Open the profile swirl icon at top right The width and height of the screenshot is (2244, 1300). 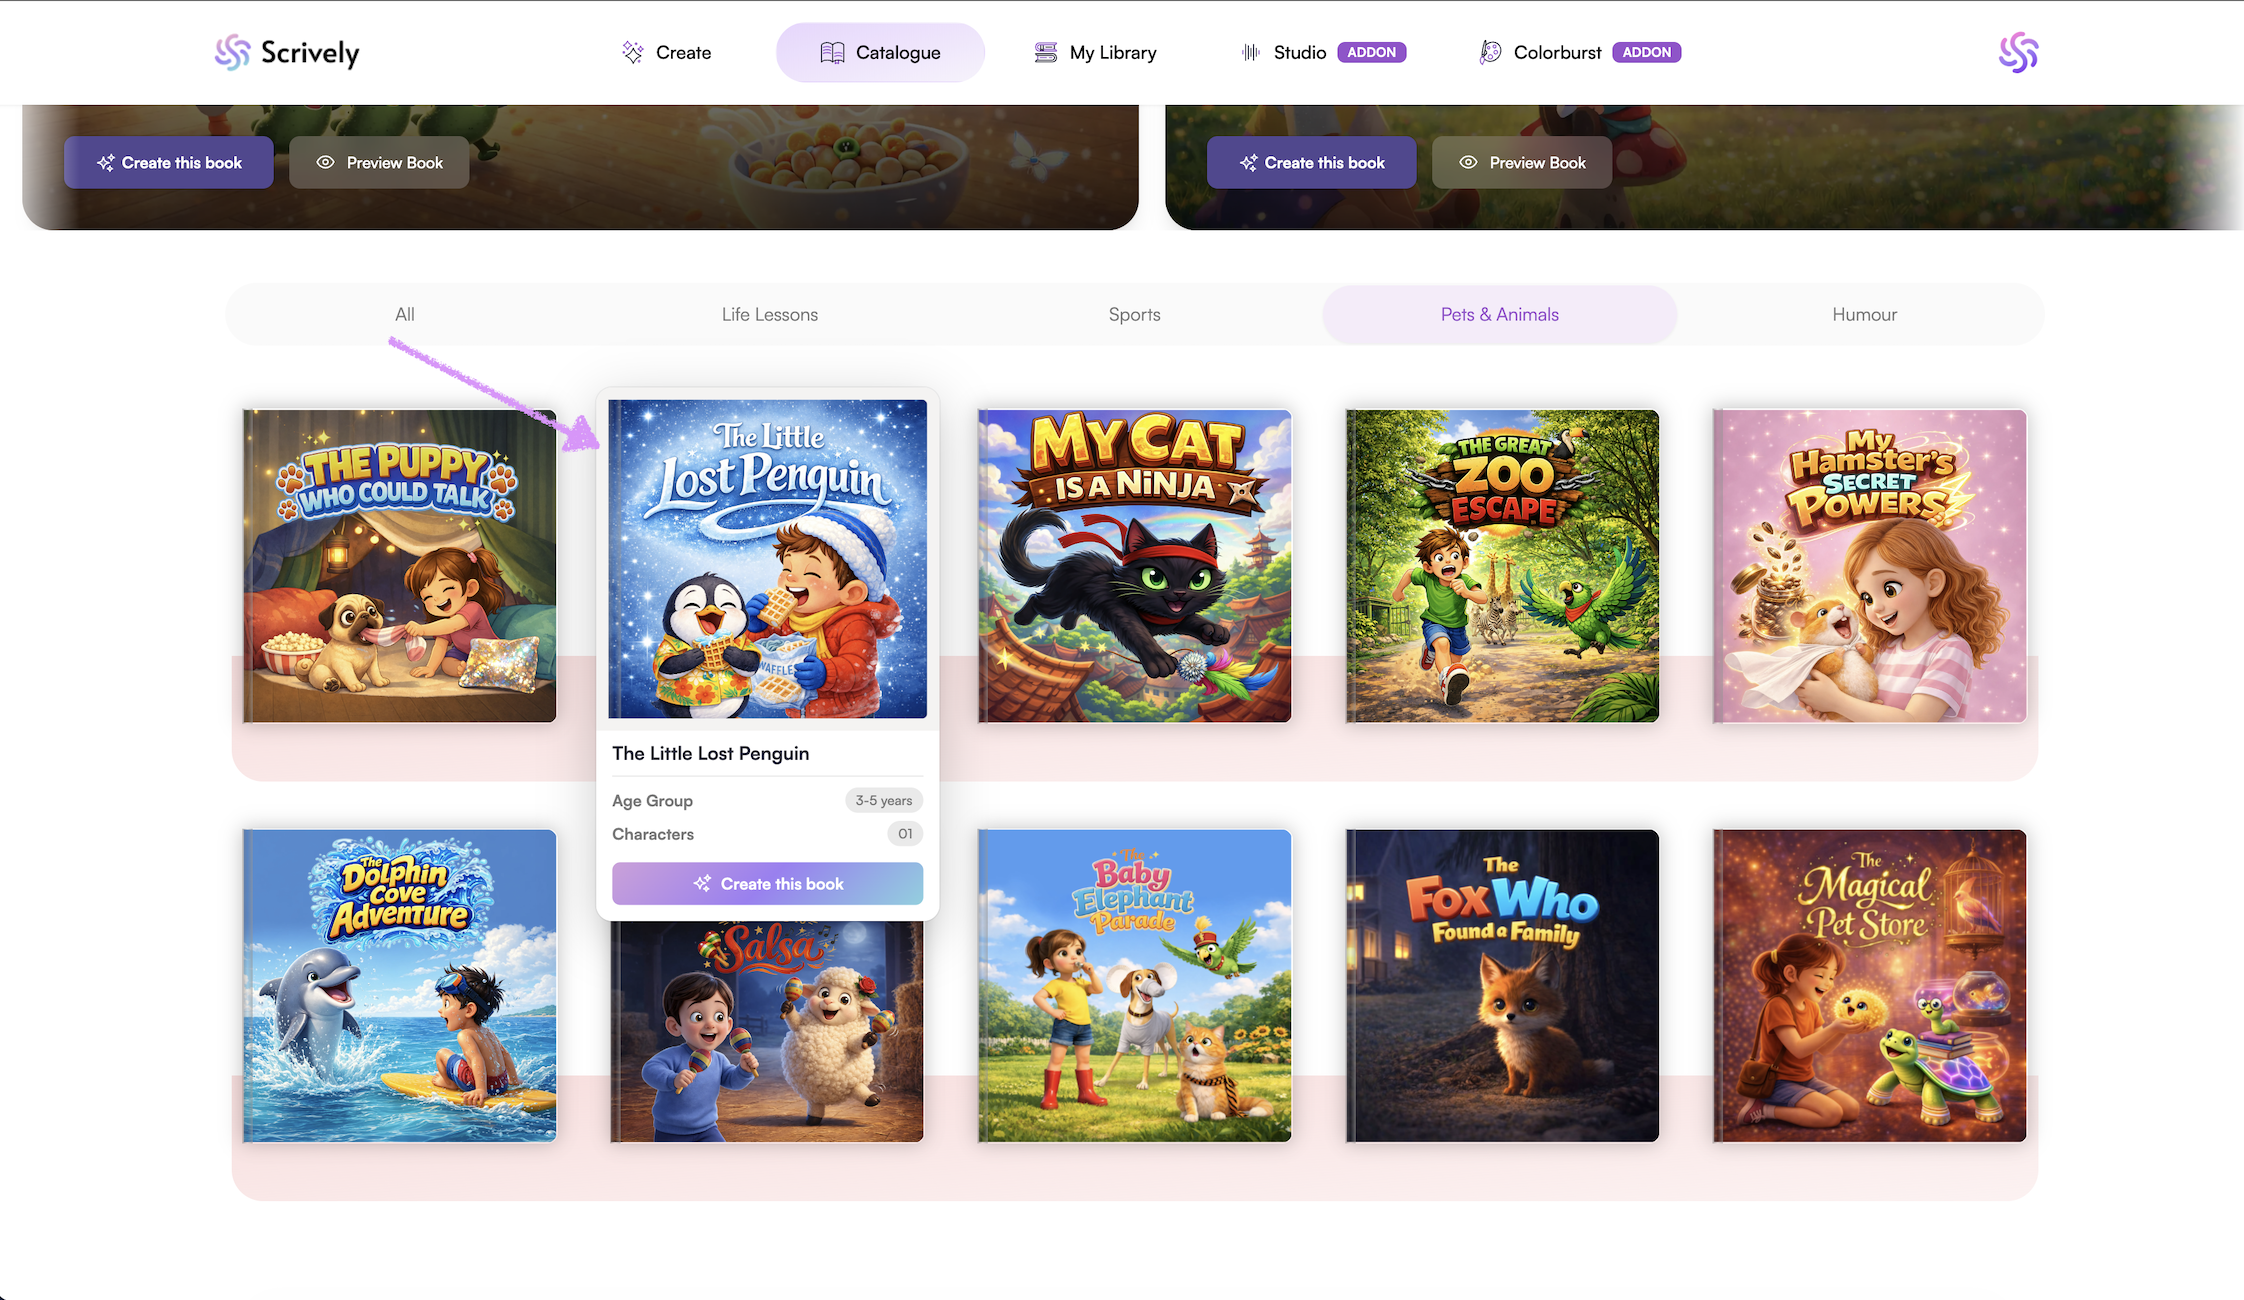(x=2017, y=52)
